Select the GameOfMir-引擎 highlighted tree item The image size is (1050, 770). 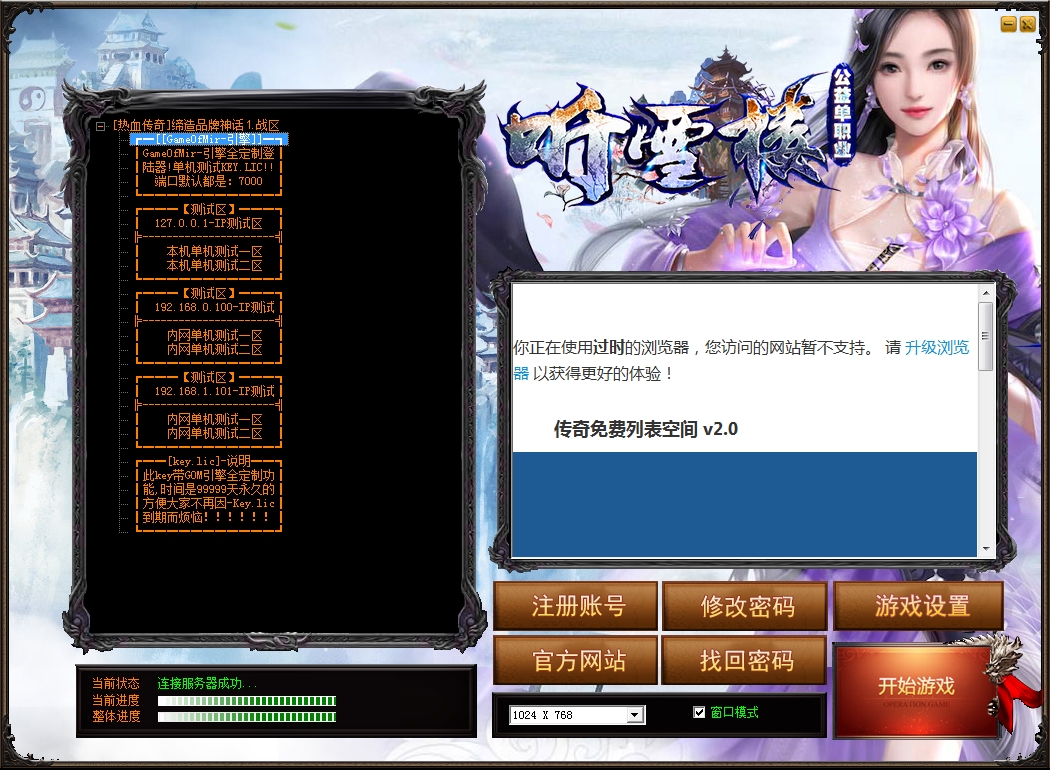[209, 140]
